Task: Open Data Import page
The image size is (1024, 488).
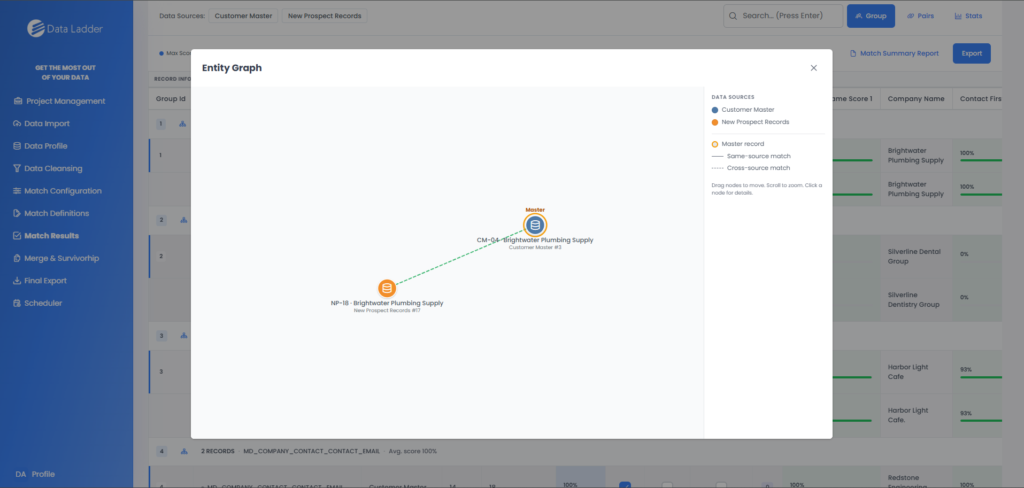Action: [42, 123]
